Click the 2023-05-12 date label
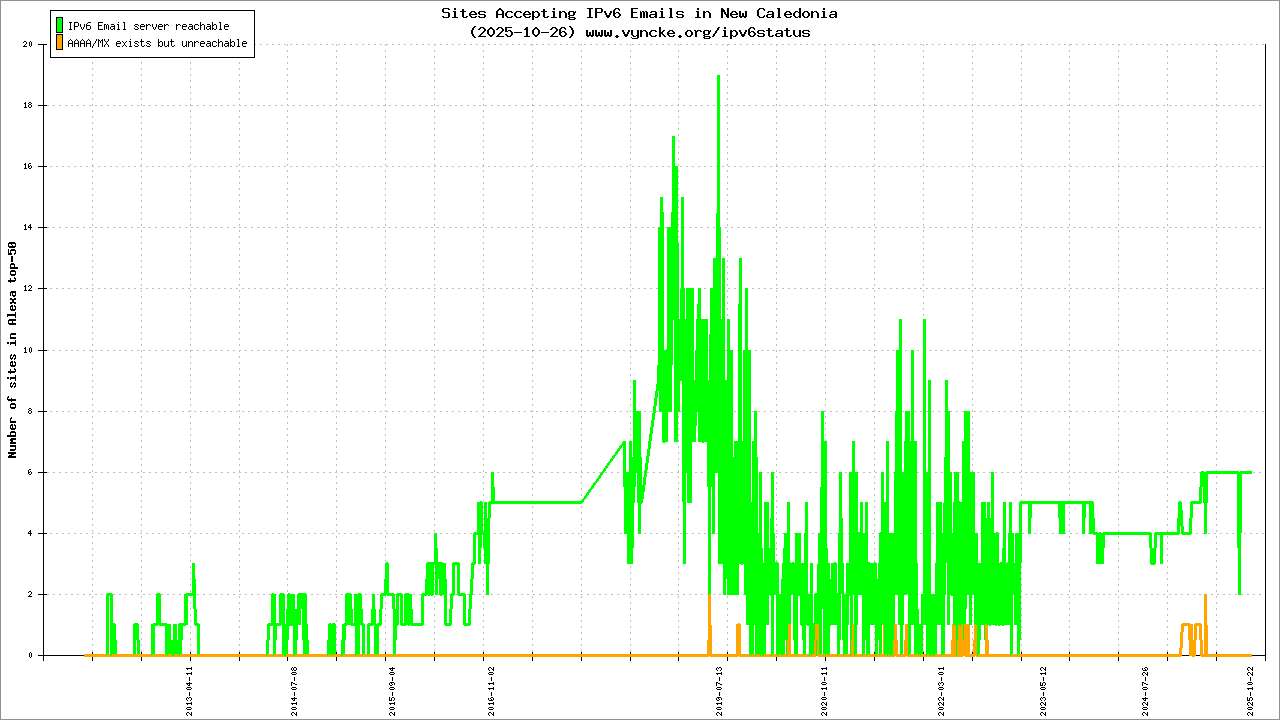 click(1043, 692)
